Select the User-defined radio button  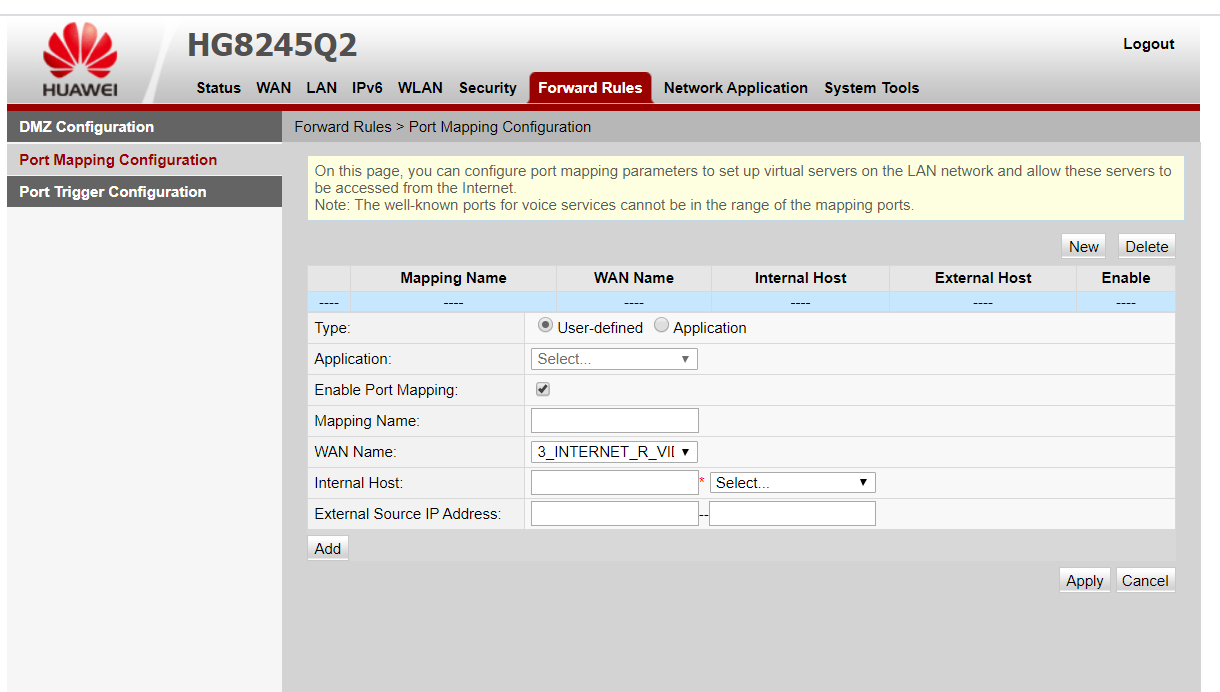pos(545,326)
